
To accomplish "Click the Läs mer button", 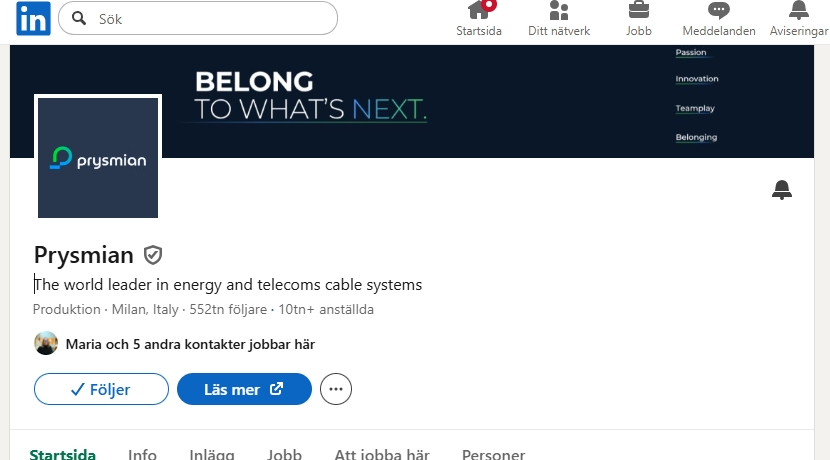I will [x=244, y=389].
